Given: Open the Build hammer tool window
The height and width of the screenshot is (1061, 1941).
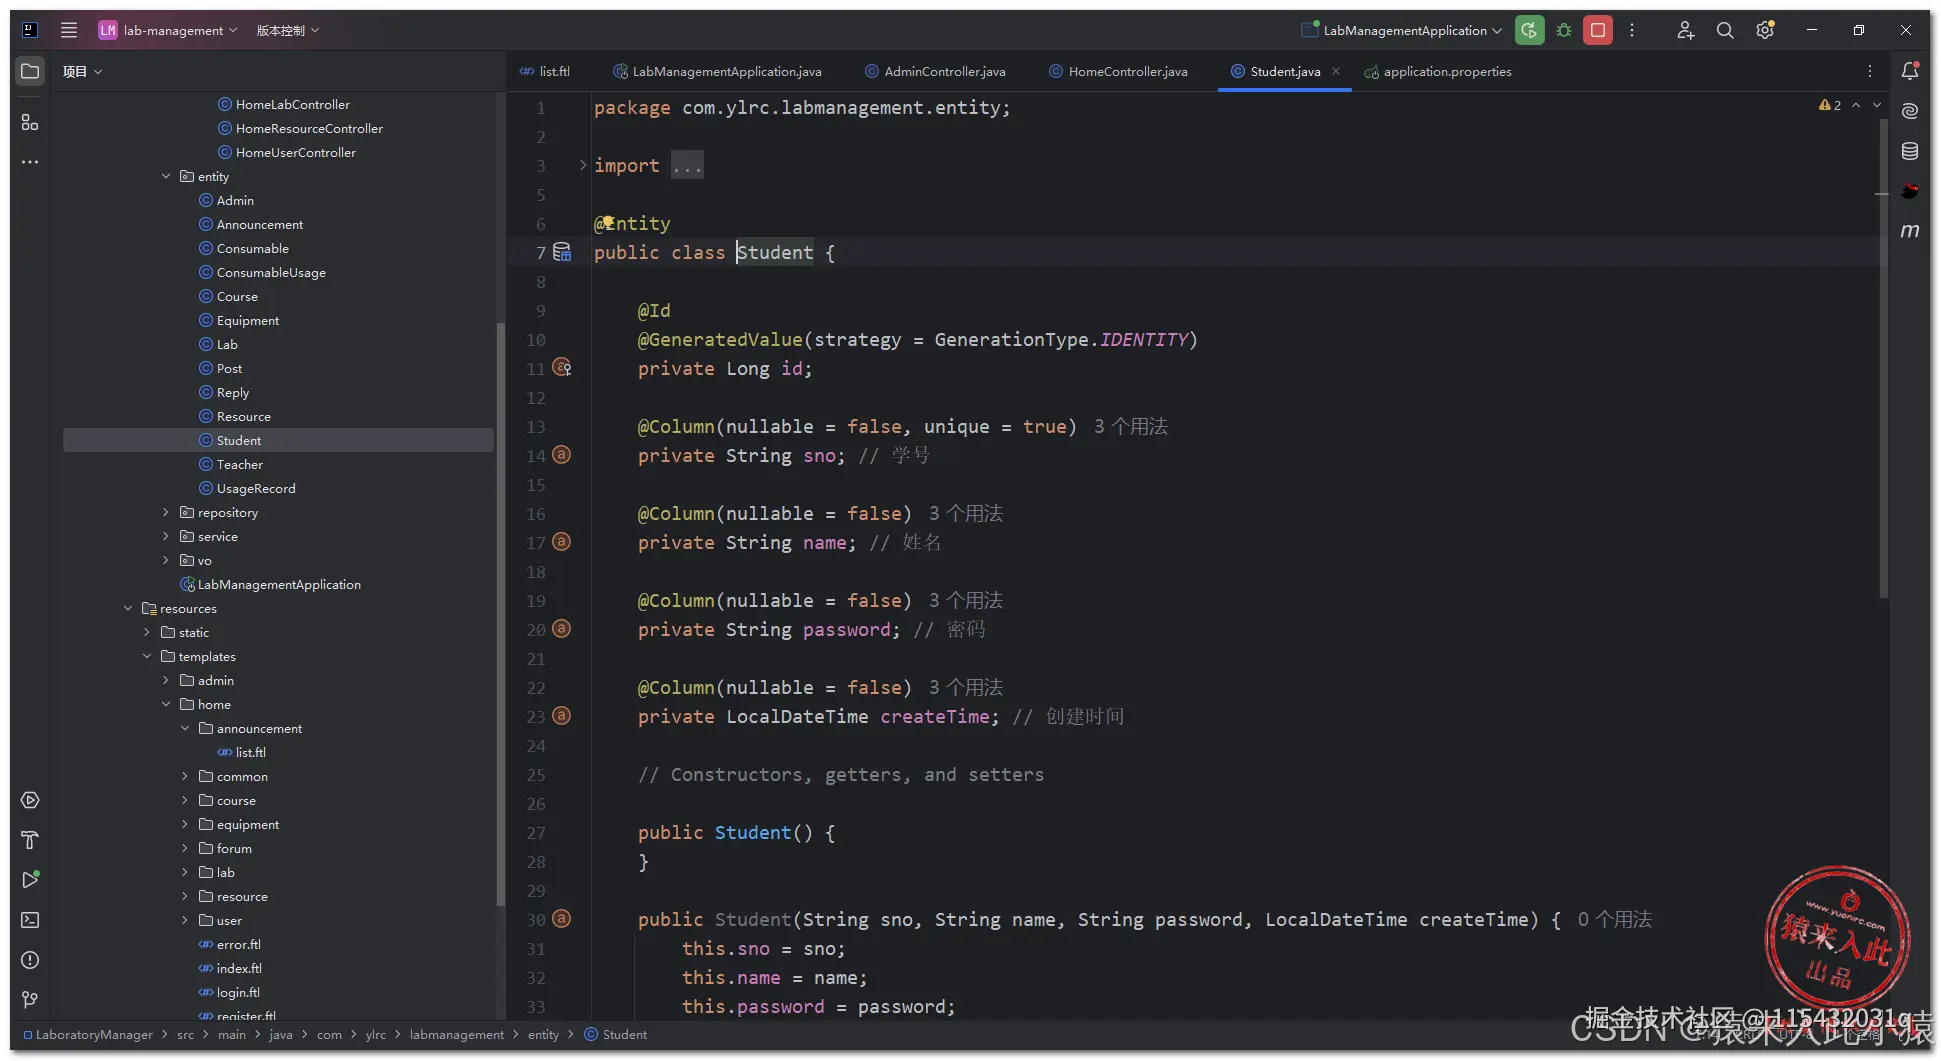Looking at the screenshot, I should click(30, 840).
